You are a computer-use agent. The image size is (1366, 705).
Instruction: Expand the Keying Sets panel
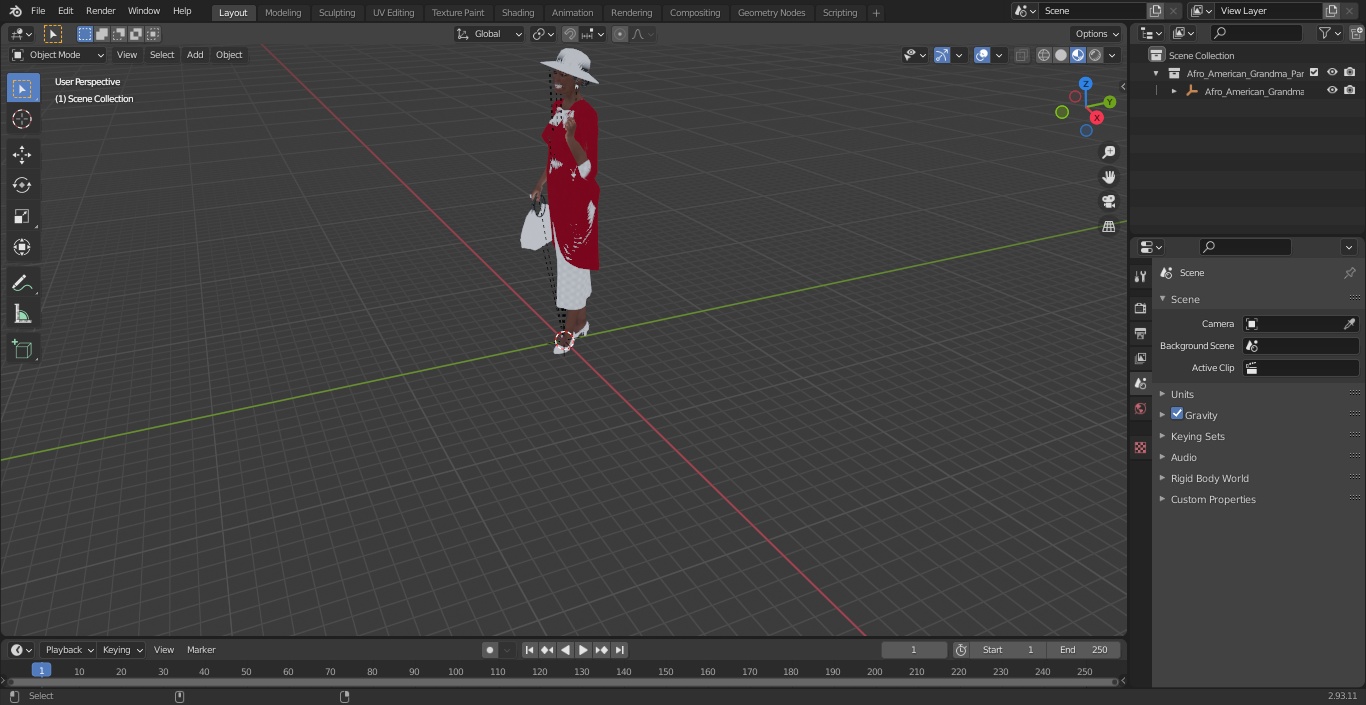click(x=1197, y=436)
